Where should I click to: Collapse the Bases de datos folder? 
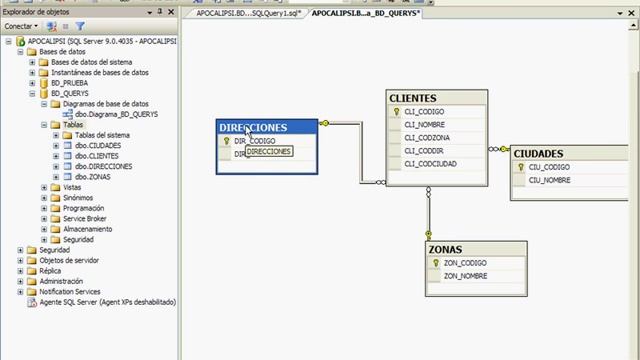[20, 52]
